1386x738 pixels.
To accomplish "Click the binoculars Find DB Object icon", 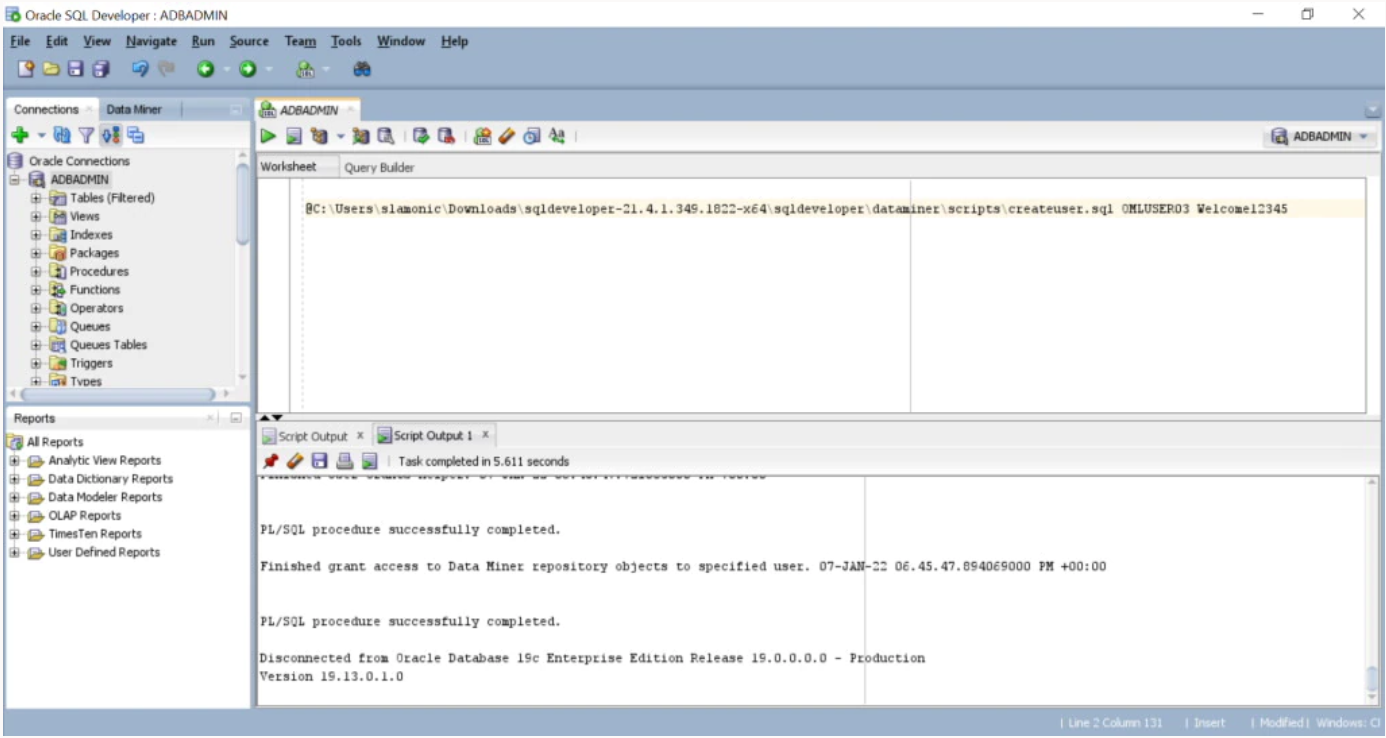I will (362, 69).
